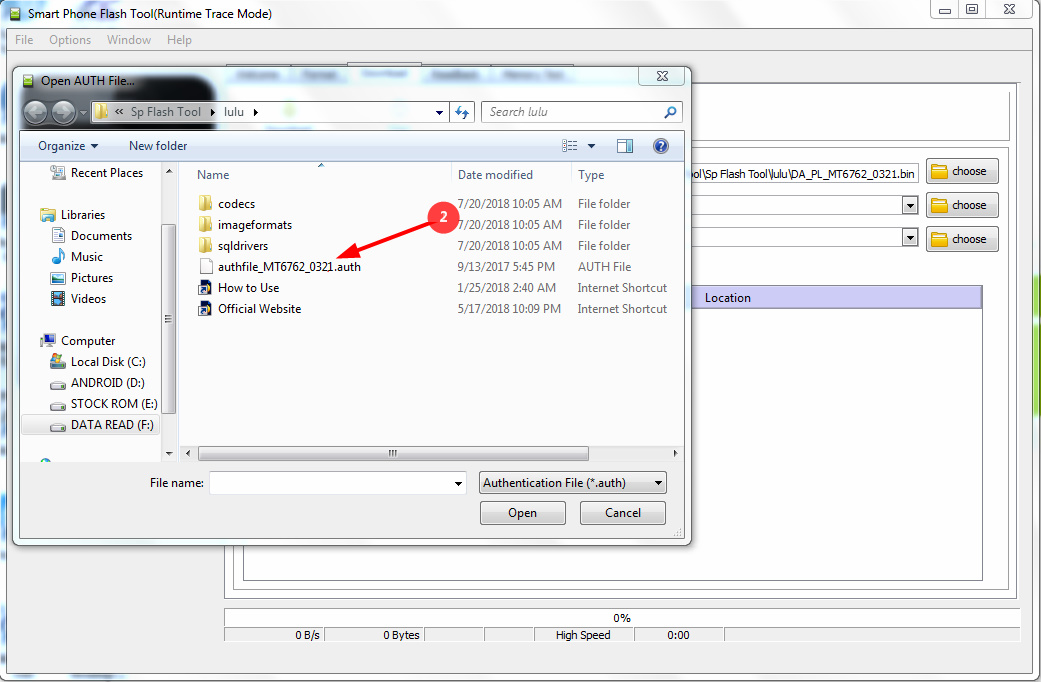The image size is (1041, 682).
Task: Click the ANDROID (D:) drive icon
Action: (x=58, y=384)
